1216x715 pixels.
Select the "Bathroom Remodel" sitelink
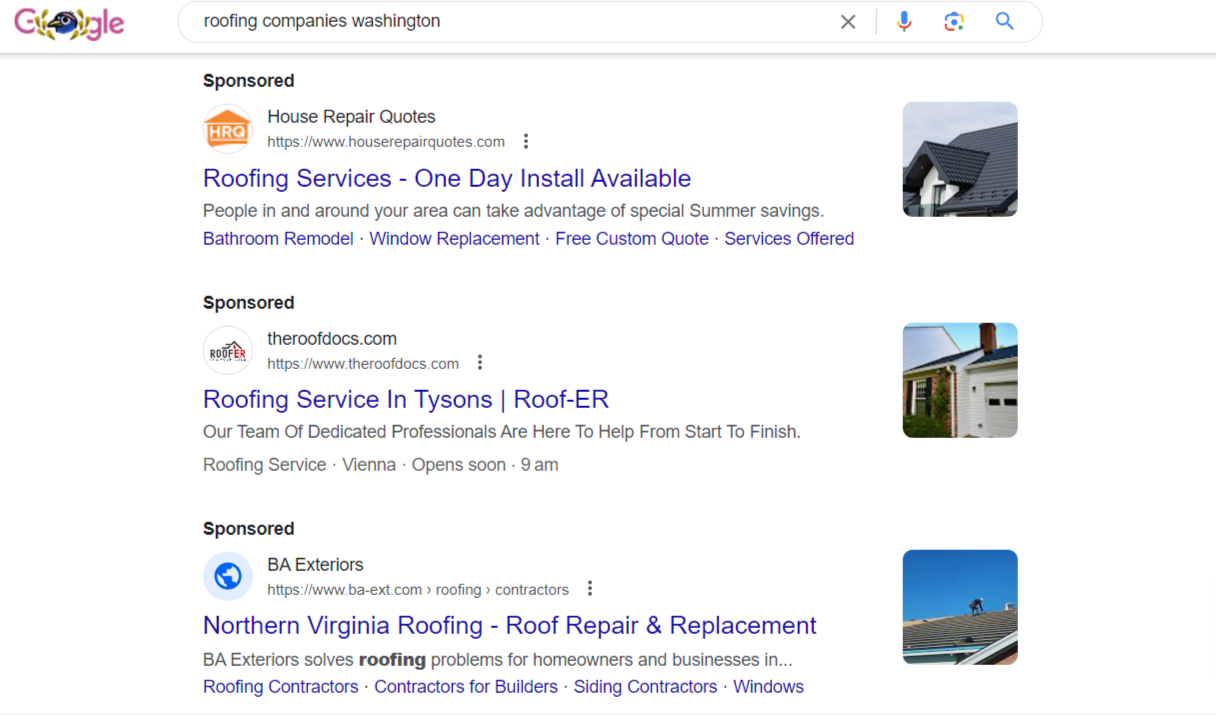click(x=278, y=238)
